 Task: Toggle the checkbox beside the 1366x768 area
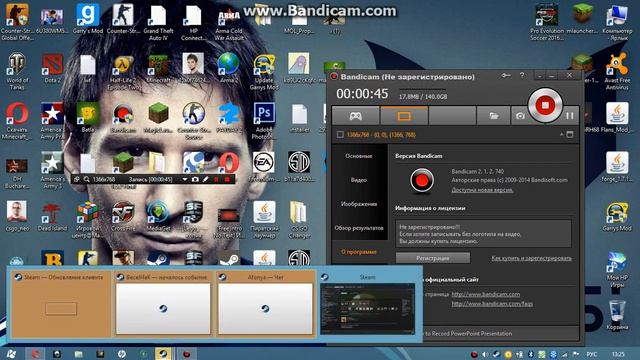click(340, 134)
